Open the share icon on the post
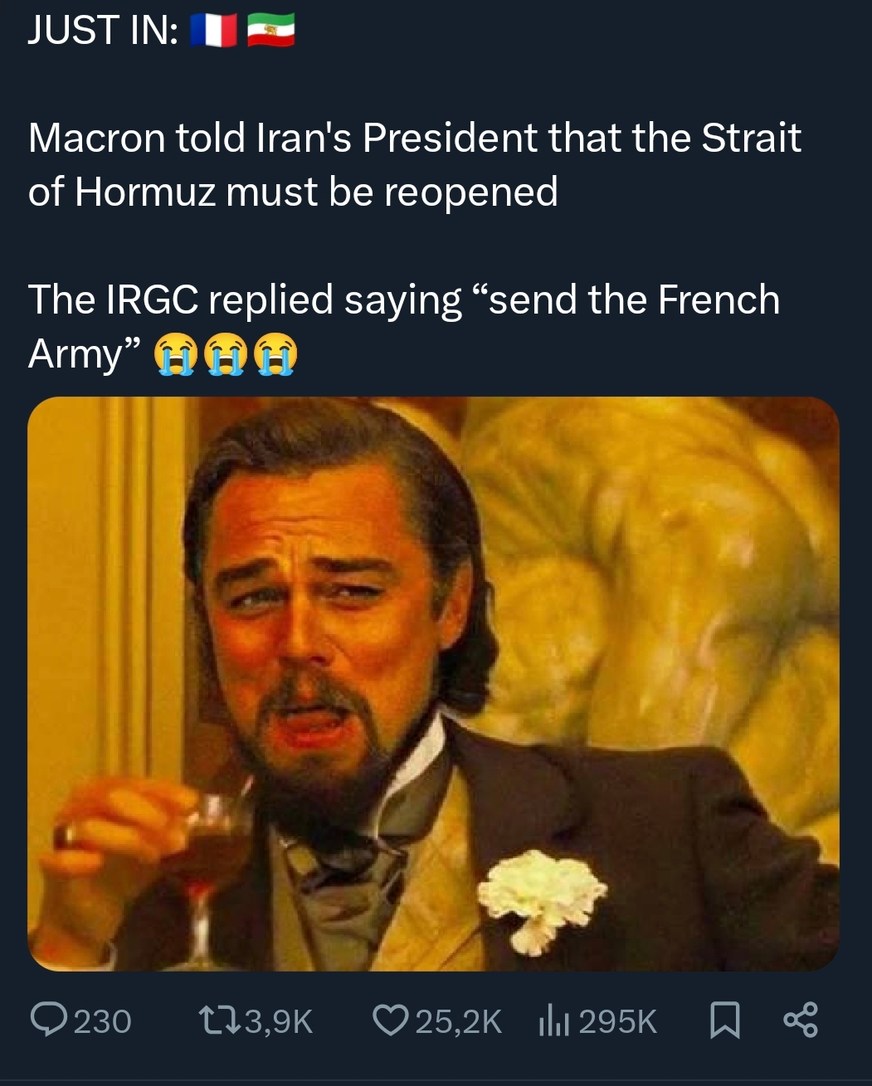The height and width of the screenshot is (1086, 872). tap(801, 1021)
